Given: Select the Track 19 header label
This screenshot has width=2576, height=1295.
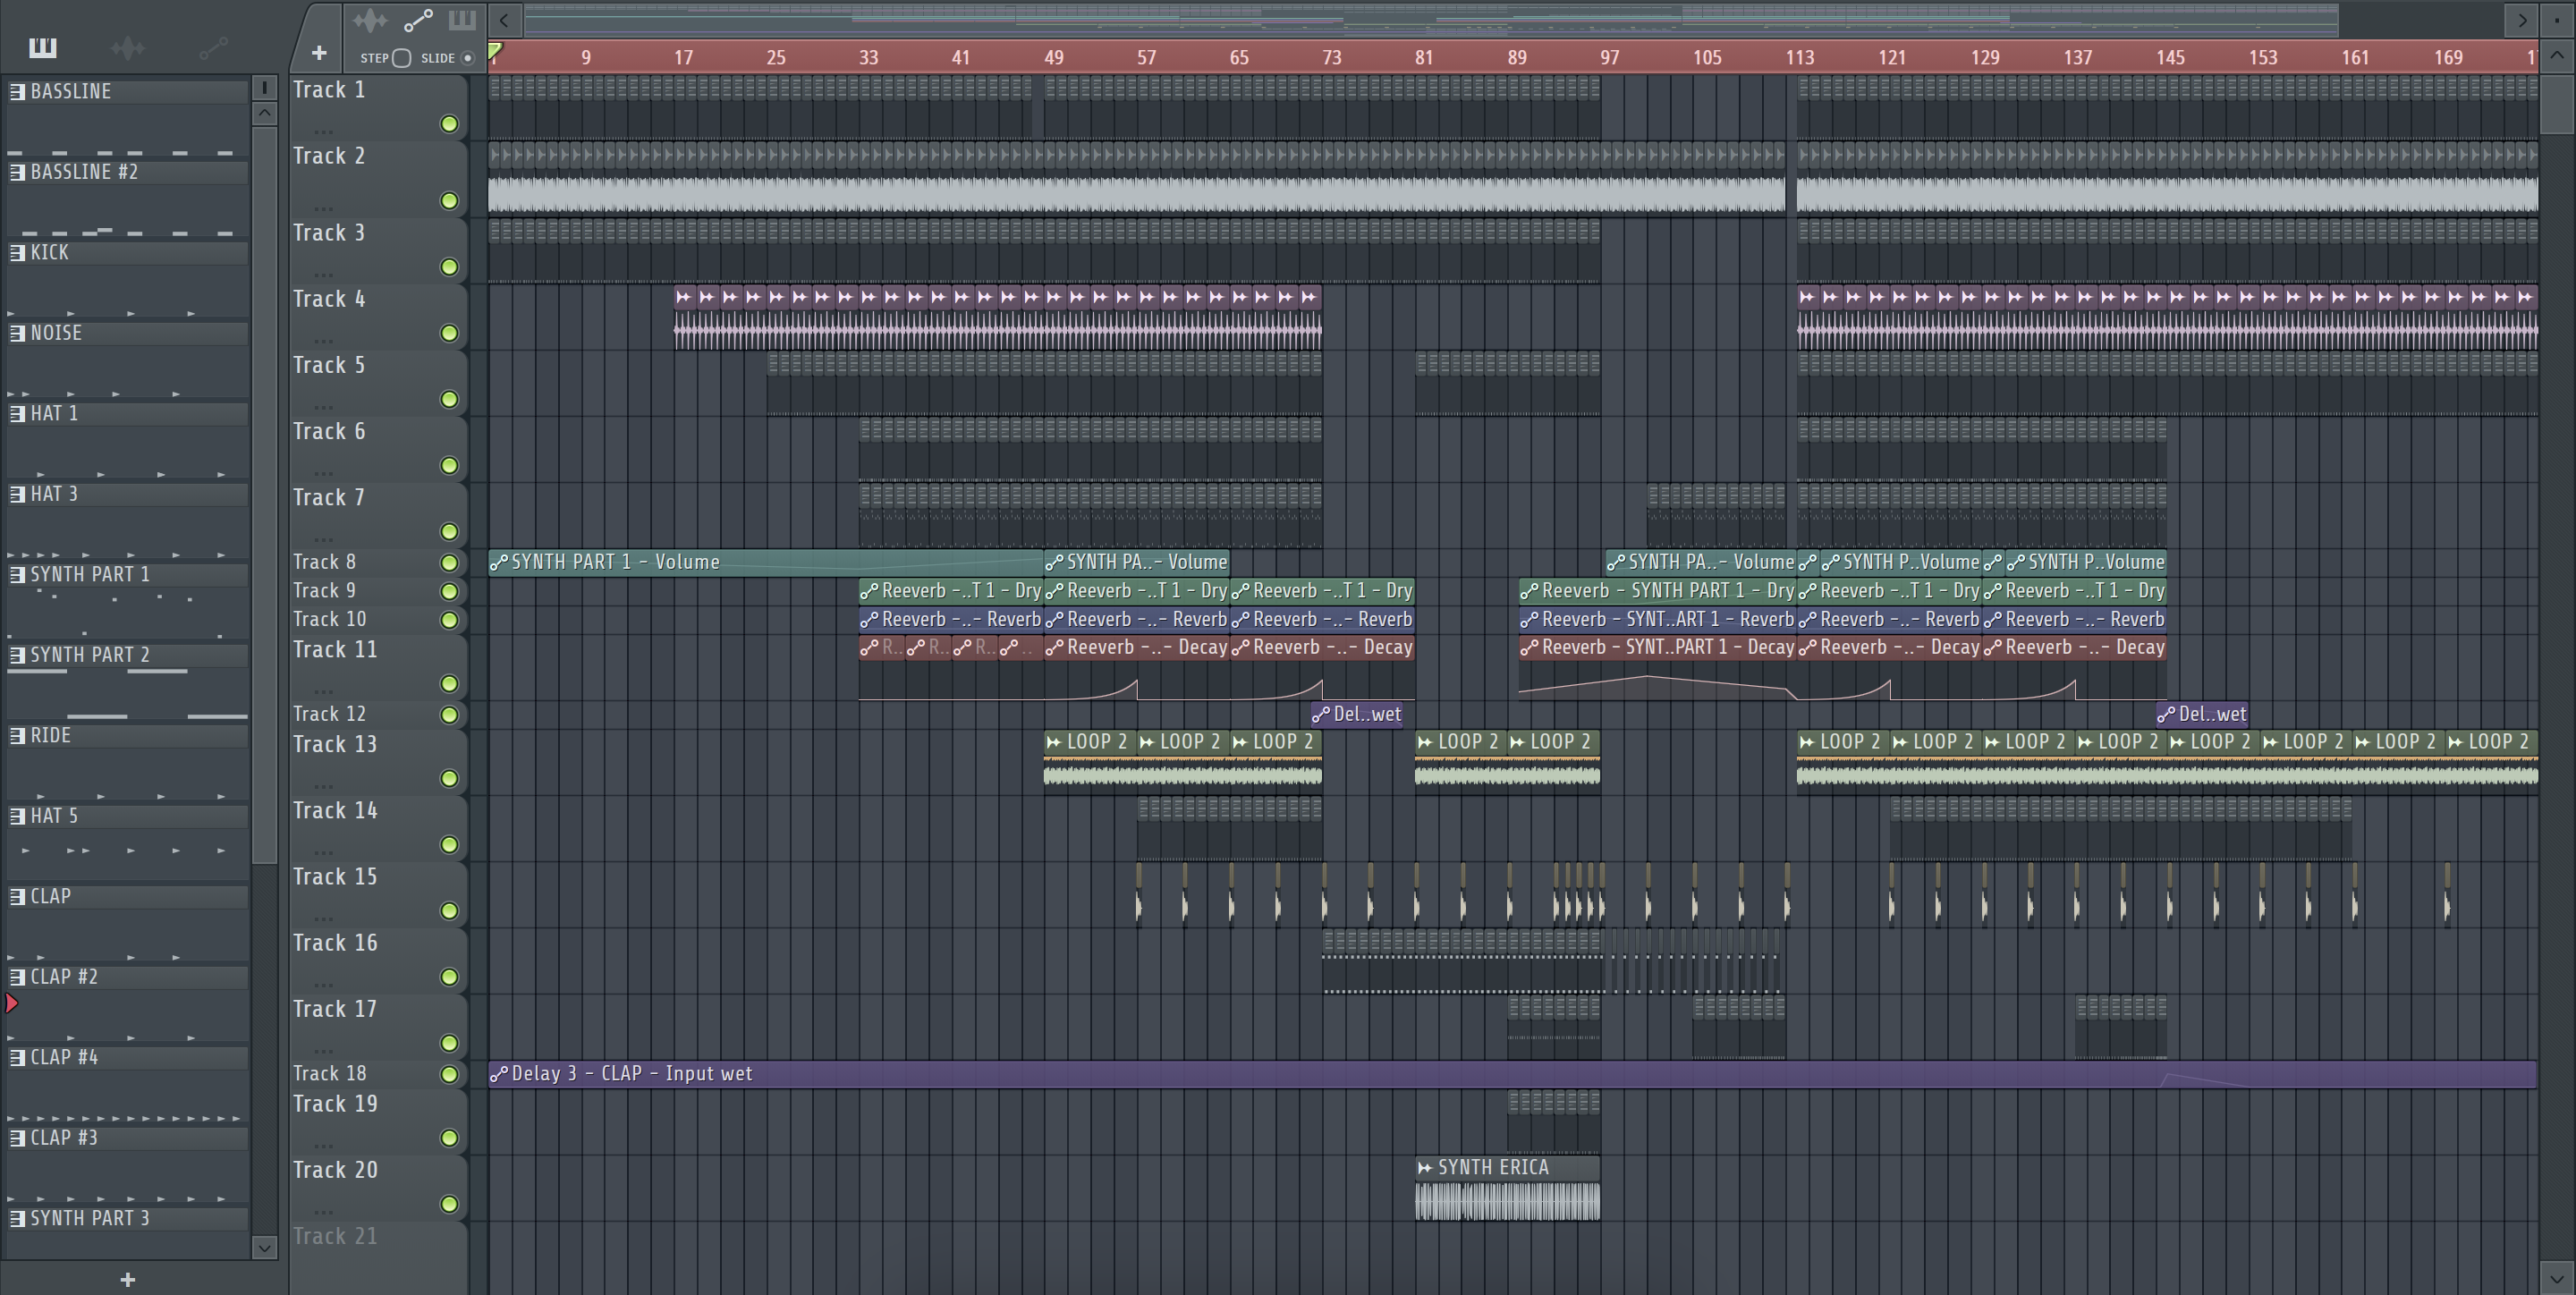Looking at the screenshot, I should 335,1104.
